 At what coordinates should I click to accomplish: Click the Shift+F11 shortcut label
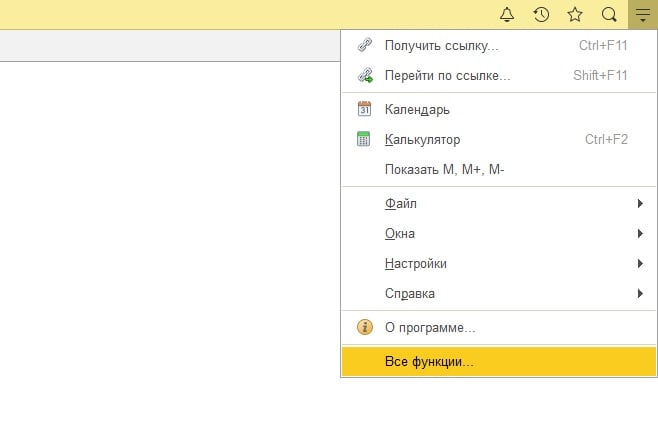601,75
